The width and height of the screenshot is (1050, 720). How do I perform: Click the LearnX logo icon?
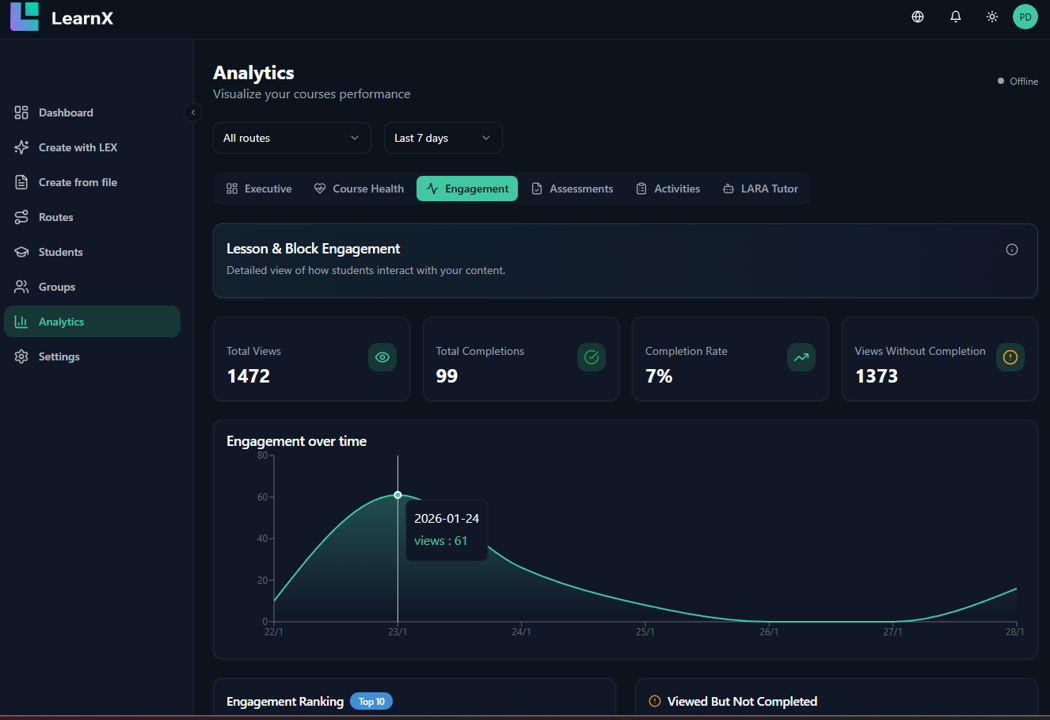[x=25, y=17]
